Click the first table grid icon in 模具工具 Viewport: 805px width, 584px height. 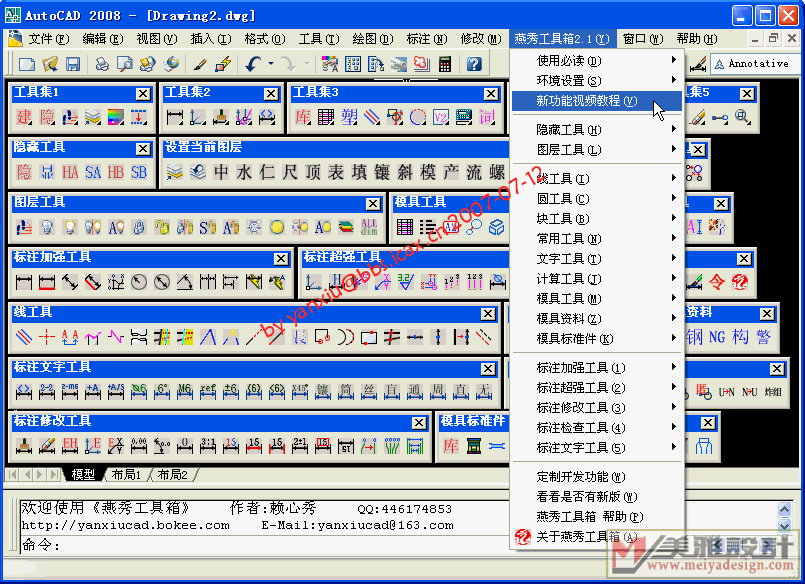point(405,227)
